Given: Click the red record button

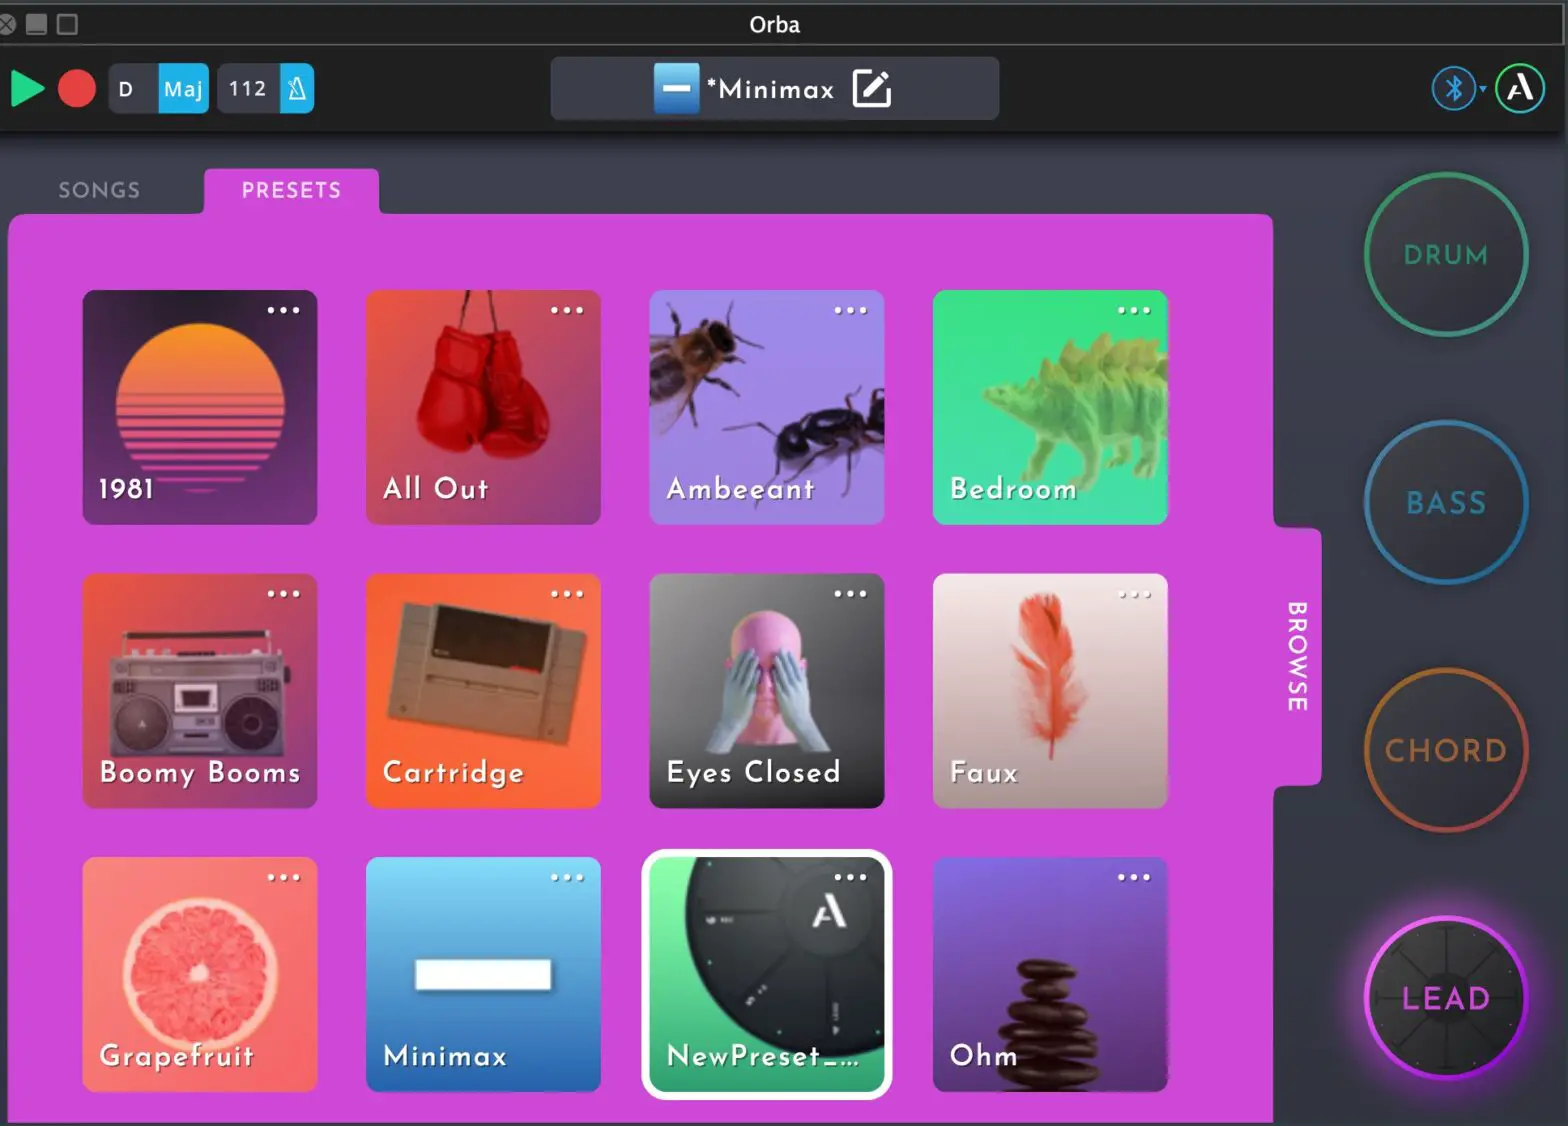Looking at the screenshot, I should click(77, 89).
